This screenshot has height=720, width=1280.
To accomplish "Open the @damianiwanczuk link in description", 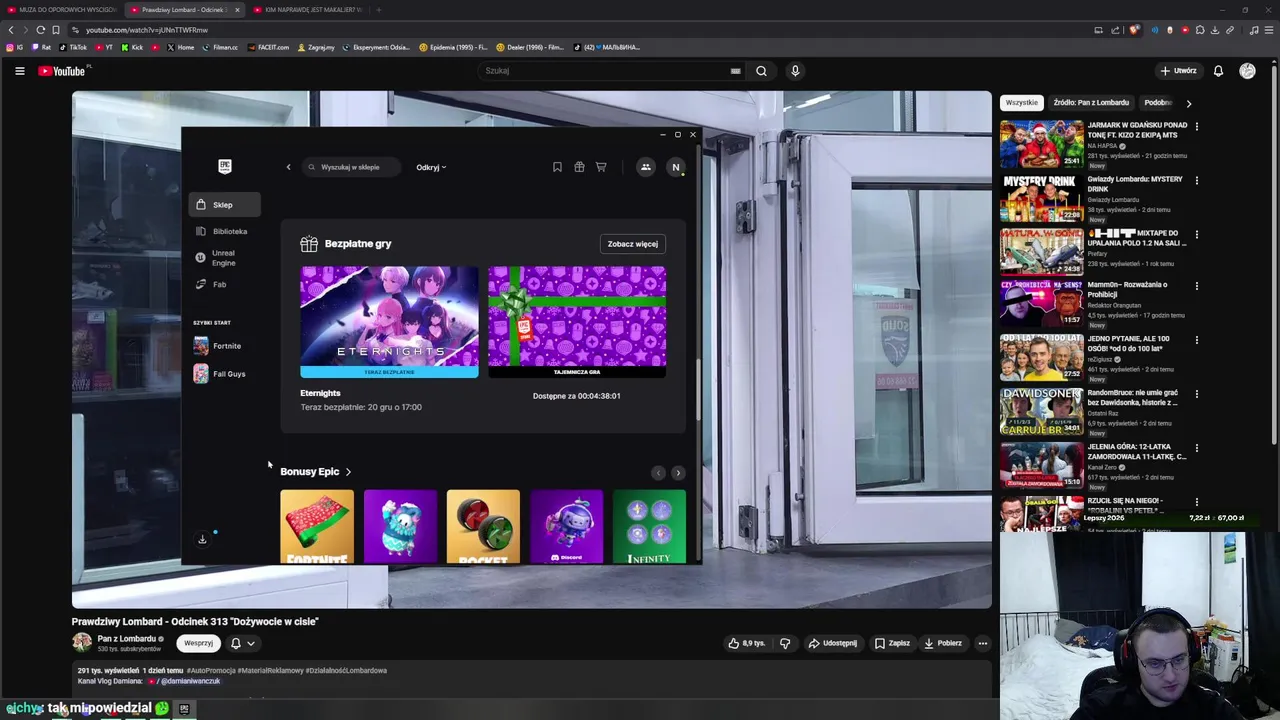I will coord(190,681).
